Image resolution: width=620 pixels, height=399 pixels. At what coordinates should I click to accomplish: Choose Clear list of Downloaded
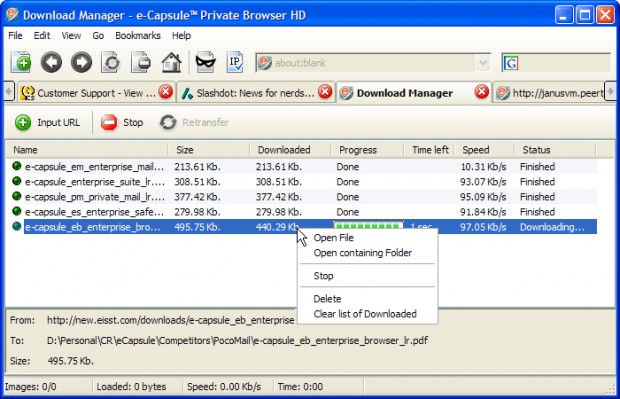tap(365, 314)
